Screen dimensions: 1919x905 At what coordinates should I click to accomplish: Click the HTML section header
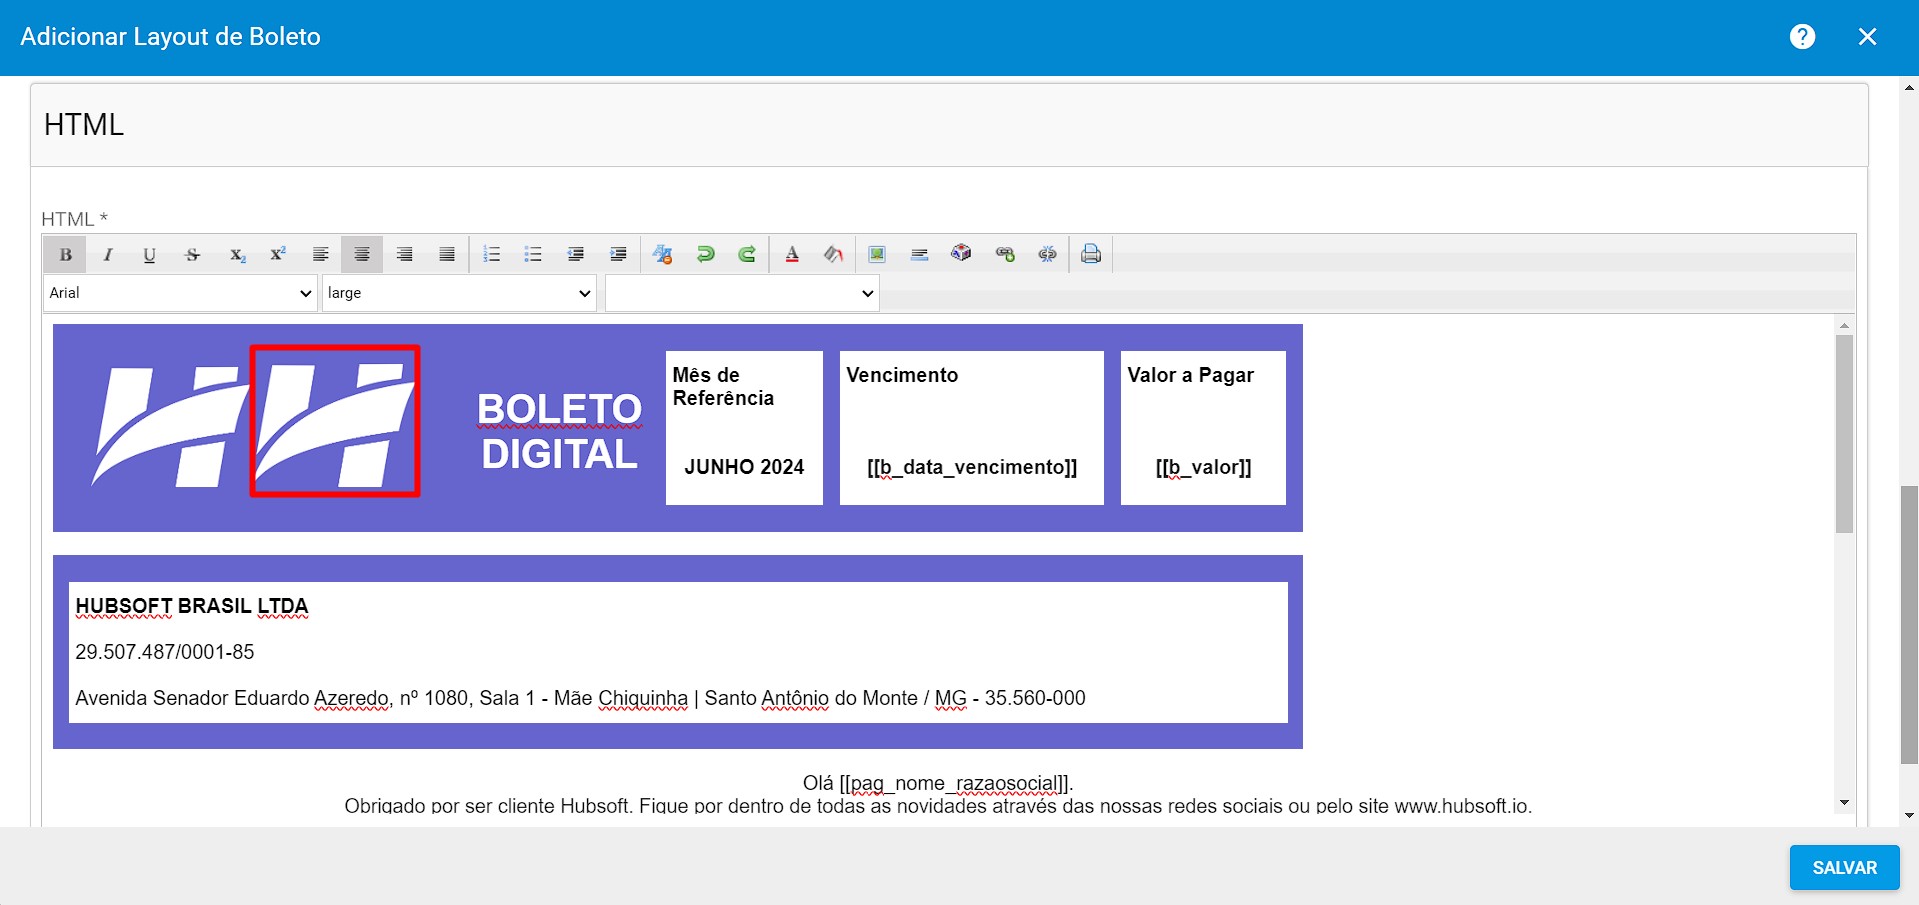coord(949,125)
